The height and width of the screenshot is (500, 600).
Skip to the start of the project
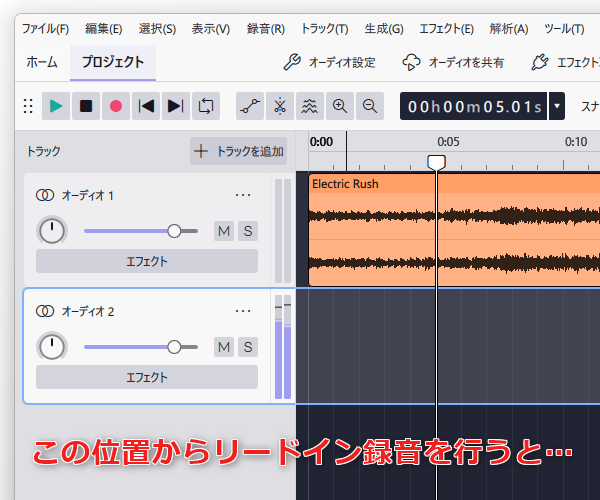coord(146,106)
